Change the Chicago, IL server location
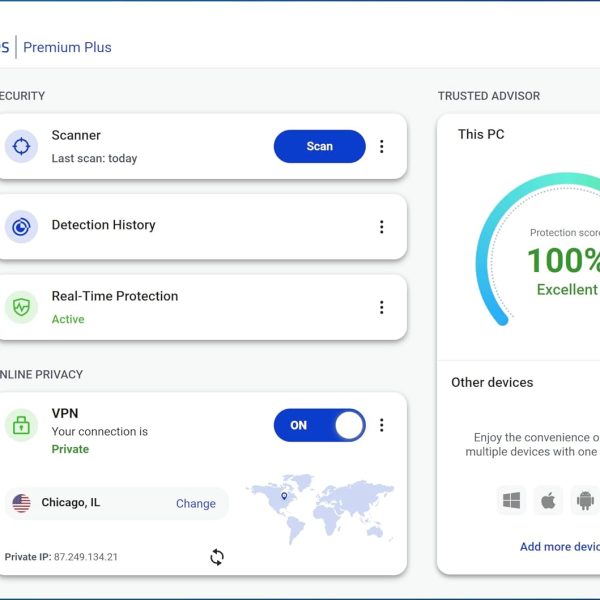The height and width of the screenshot is (600, 600). pyautogui.click(x=195, y=504)
